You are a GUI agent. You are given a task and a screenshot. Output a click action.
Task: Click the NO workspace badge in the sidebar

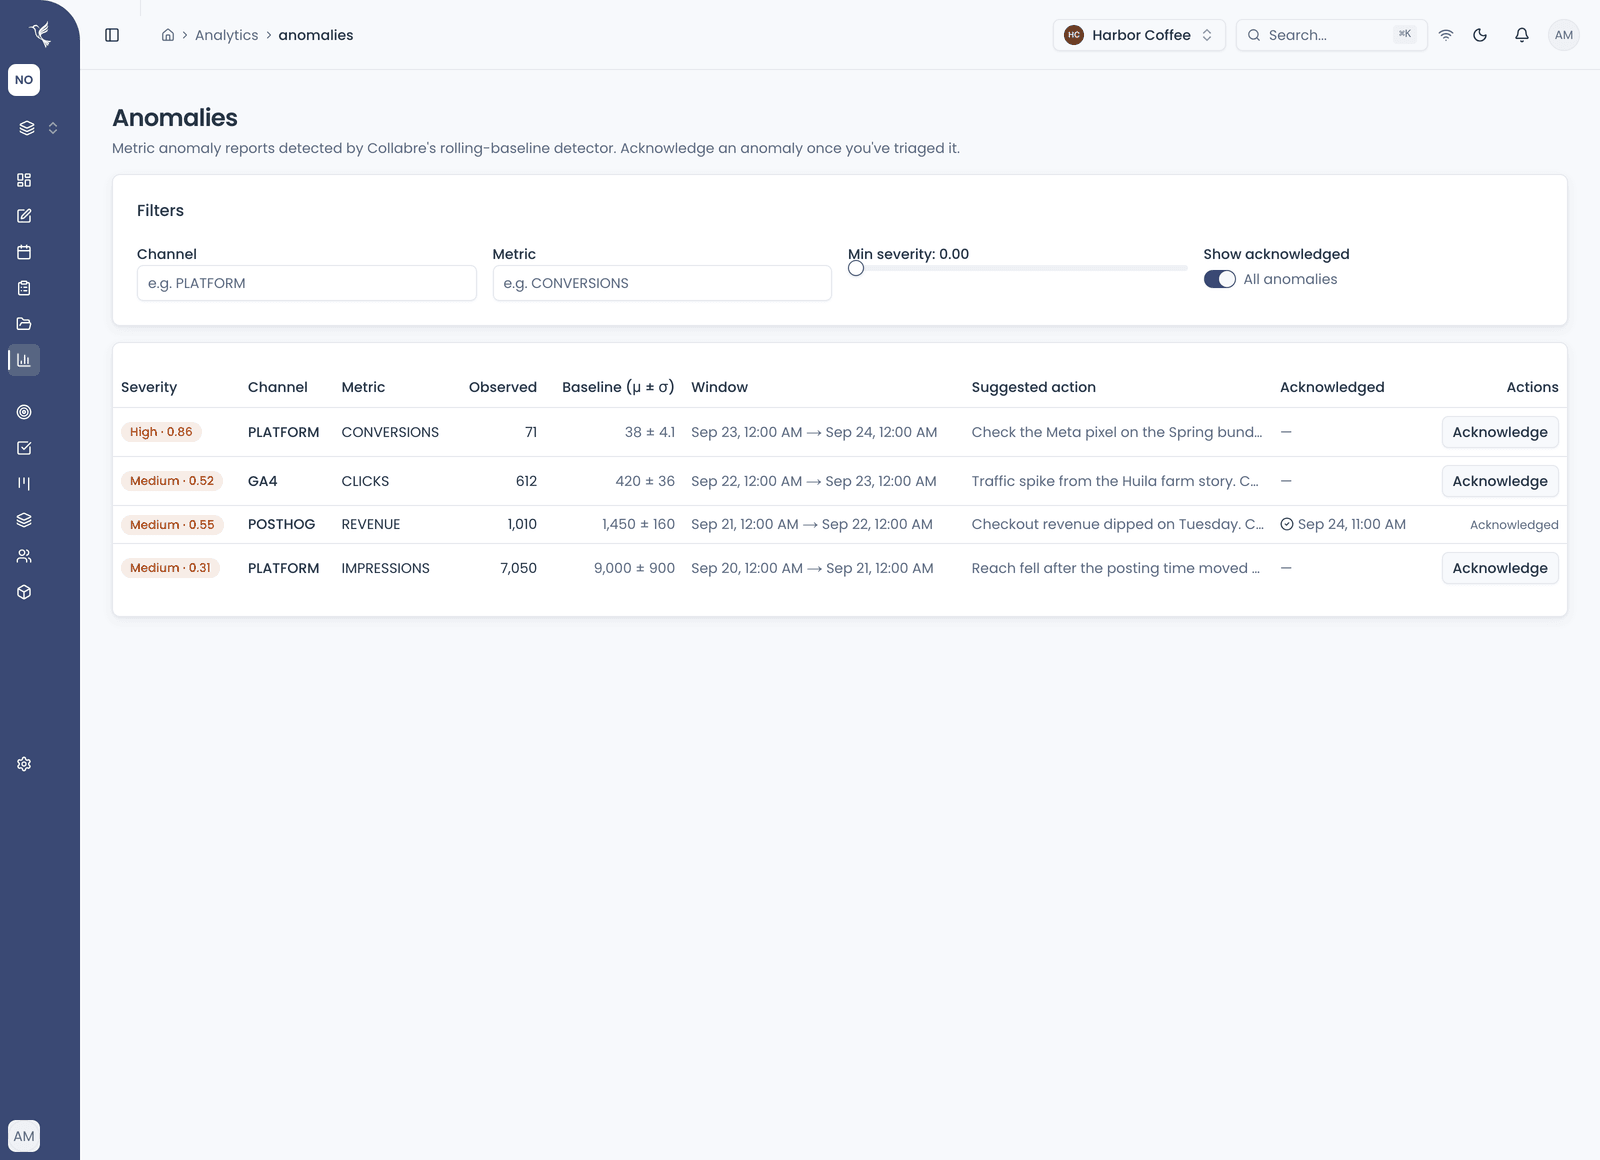[24, 80]
